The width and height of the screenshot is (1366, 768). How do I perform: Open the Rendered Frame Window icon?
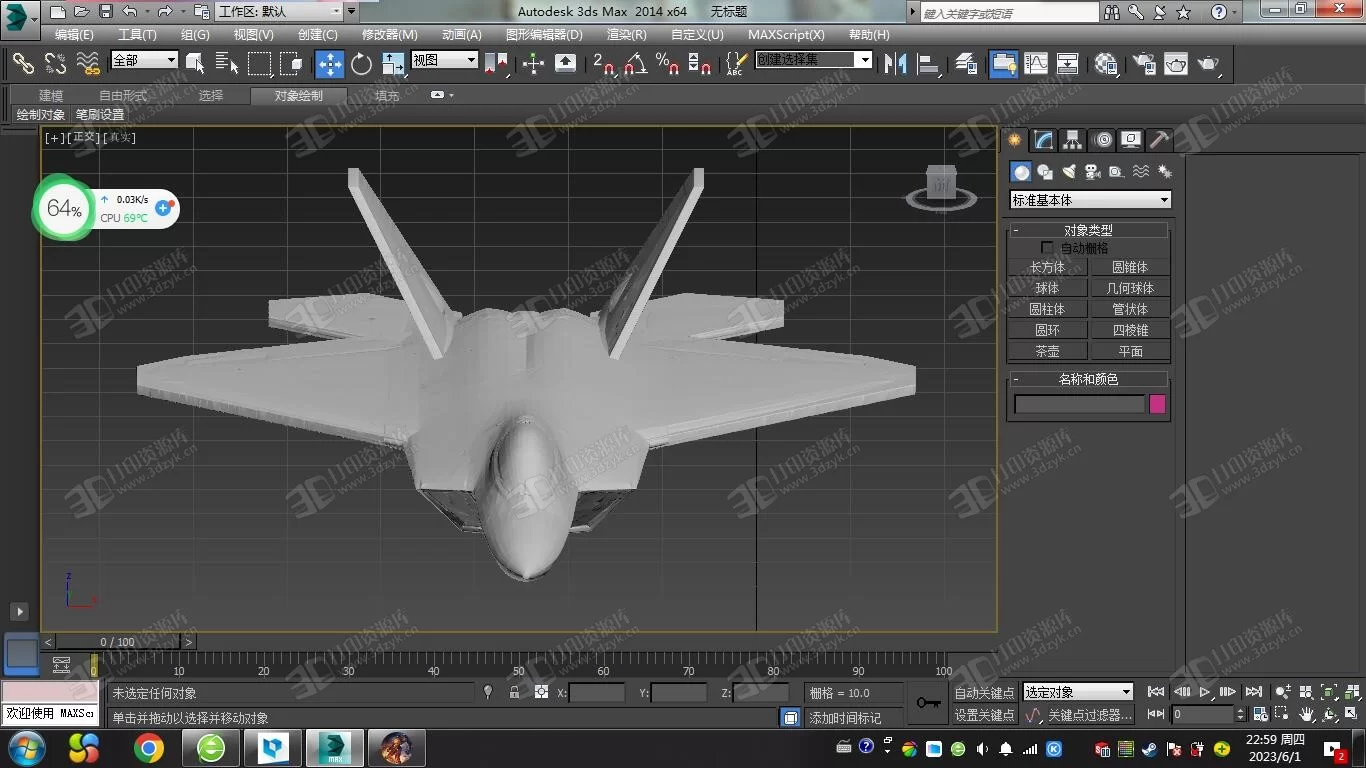coord(1176,63)
